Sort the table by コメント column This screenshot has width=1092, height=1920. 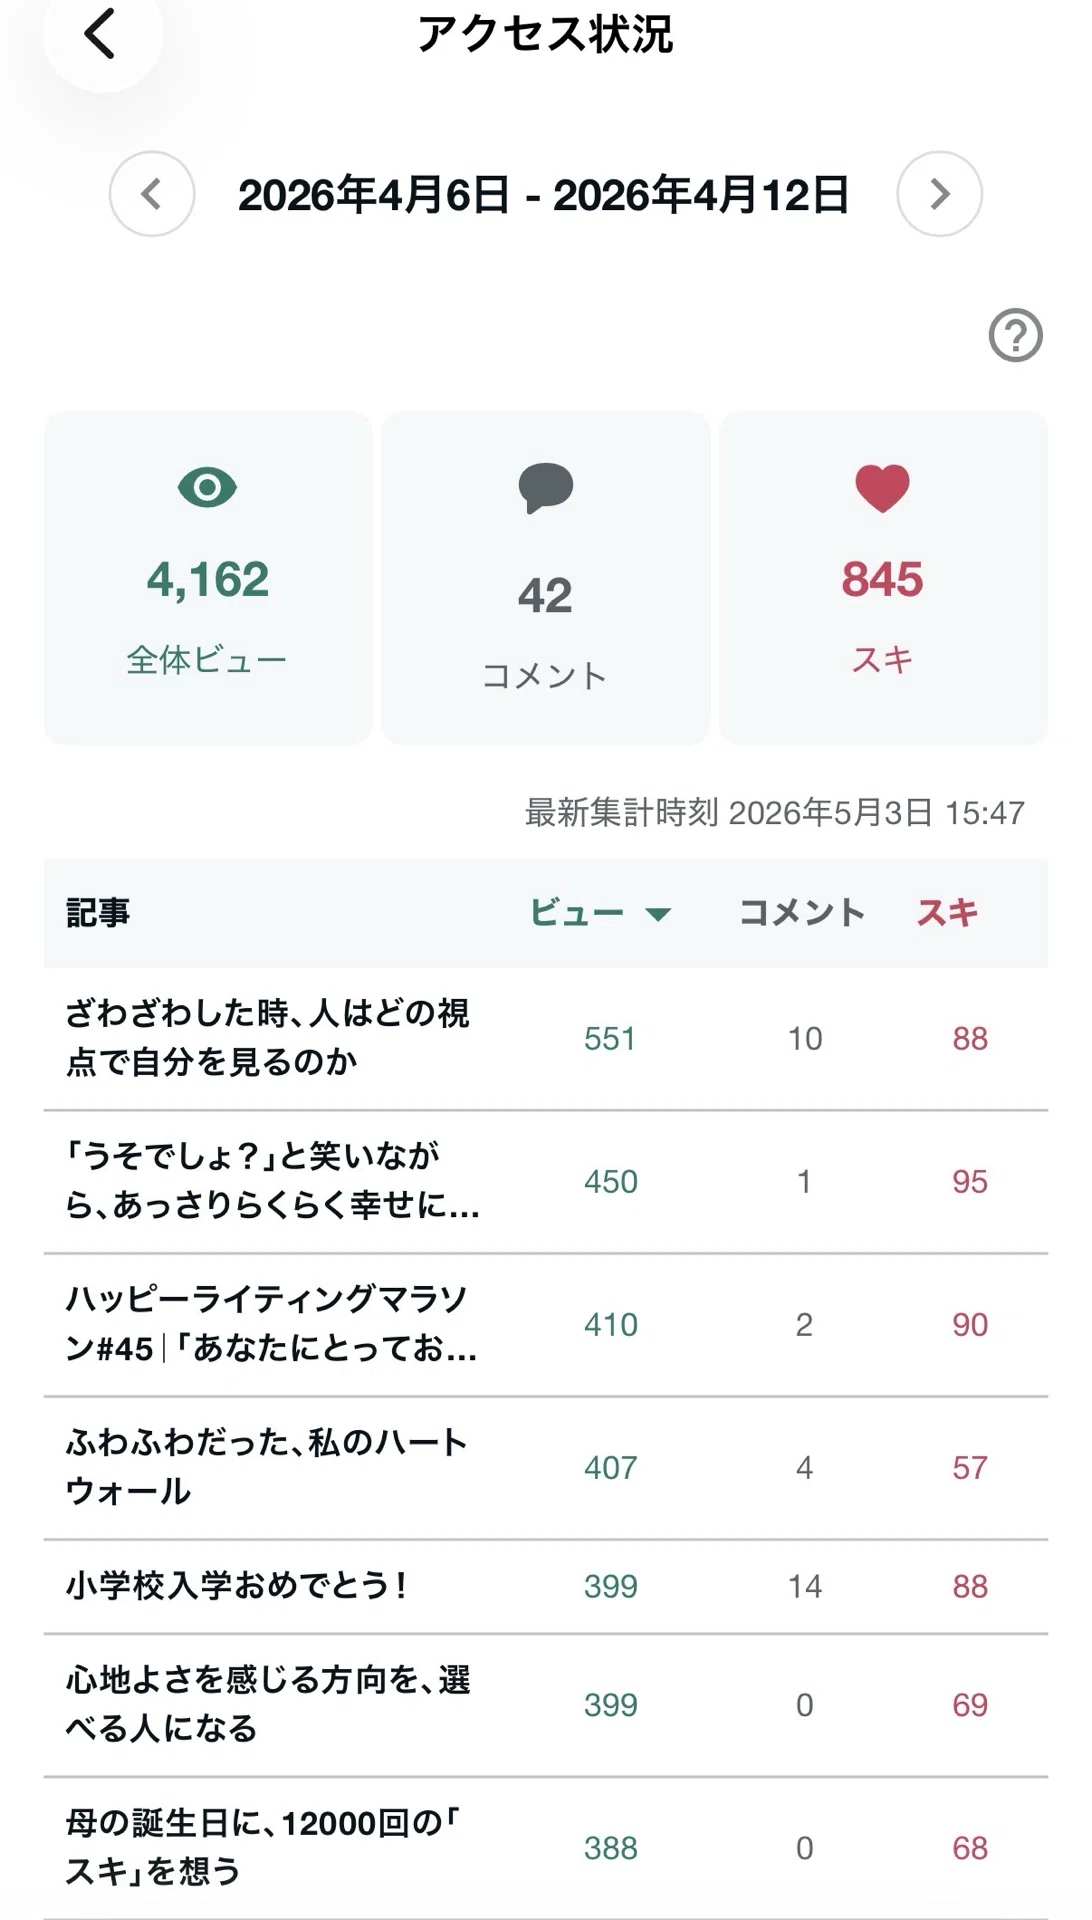coord(802,912)
